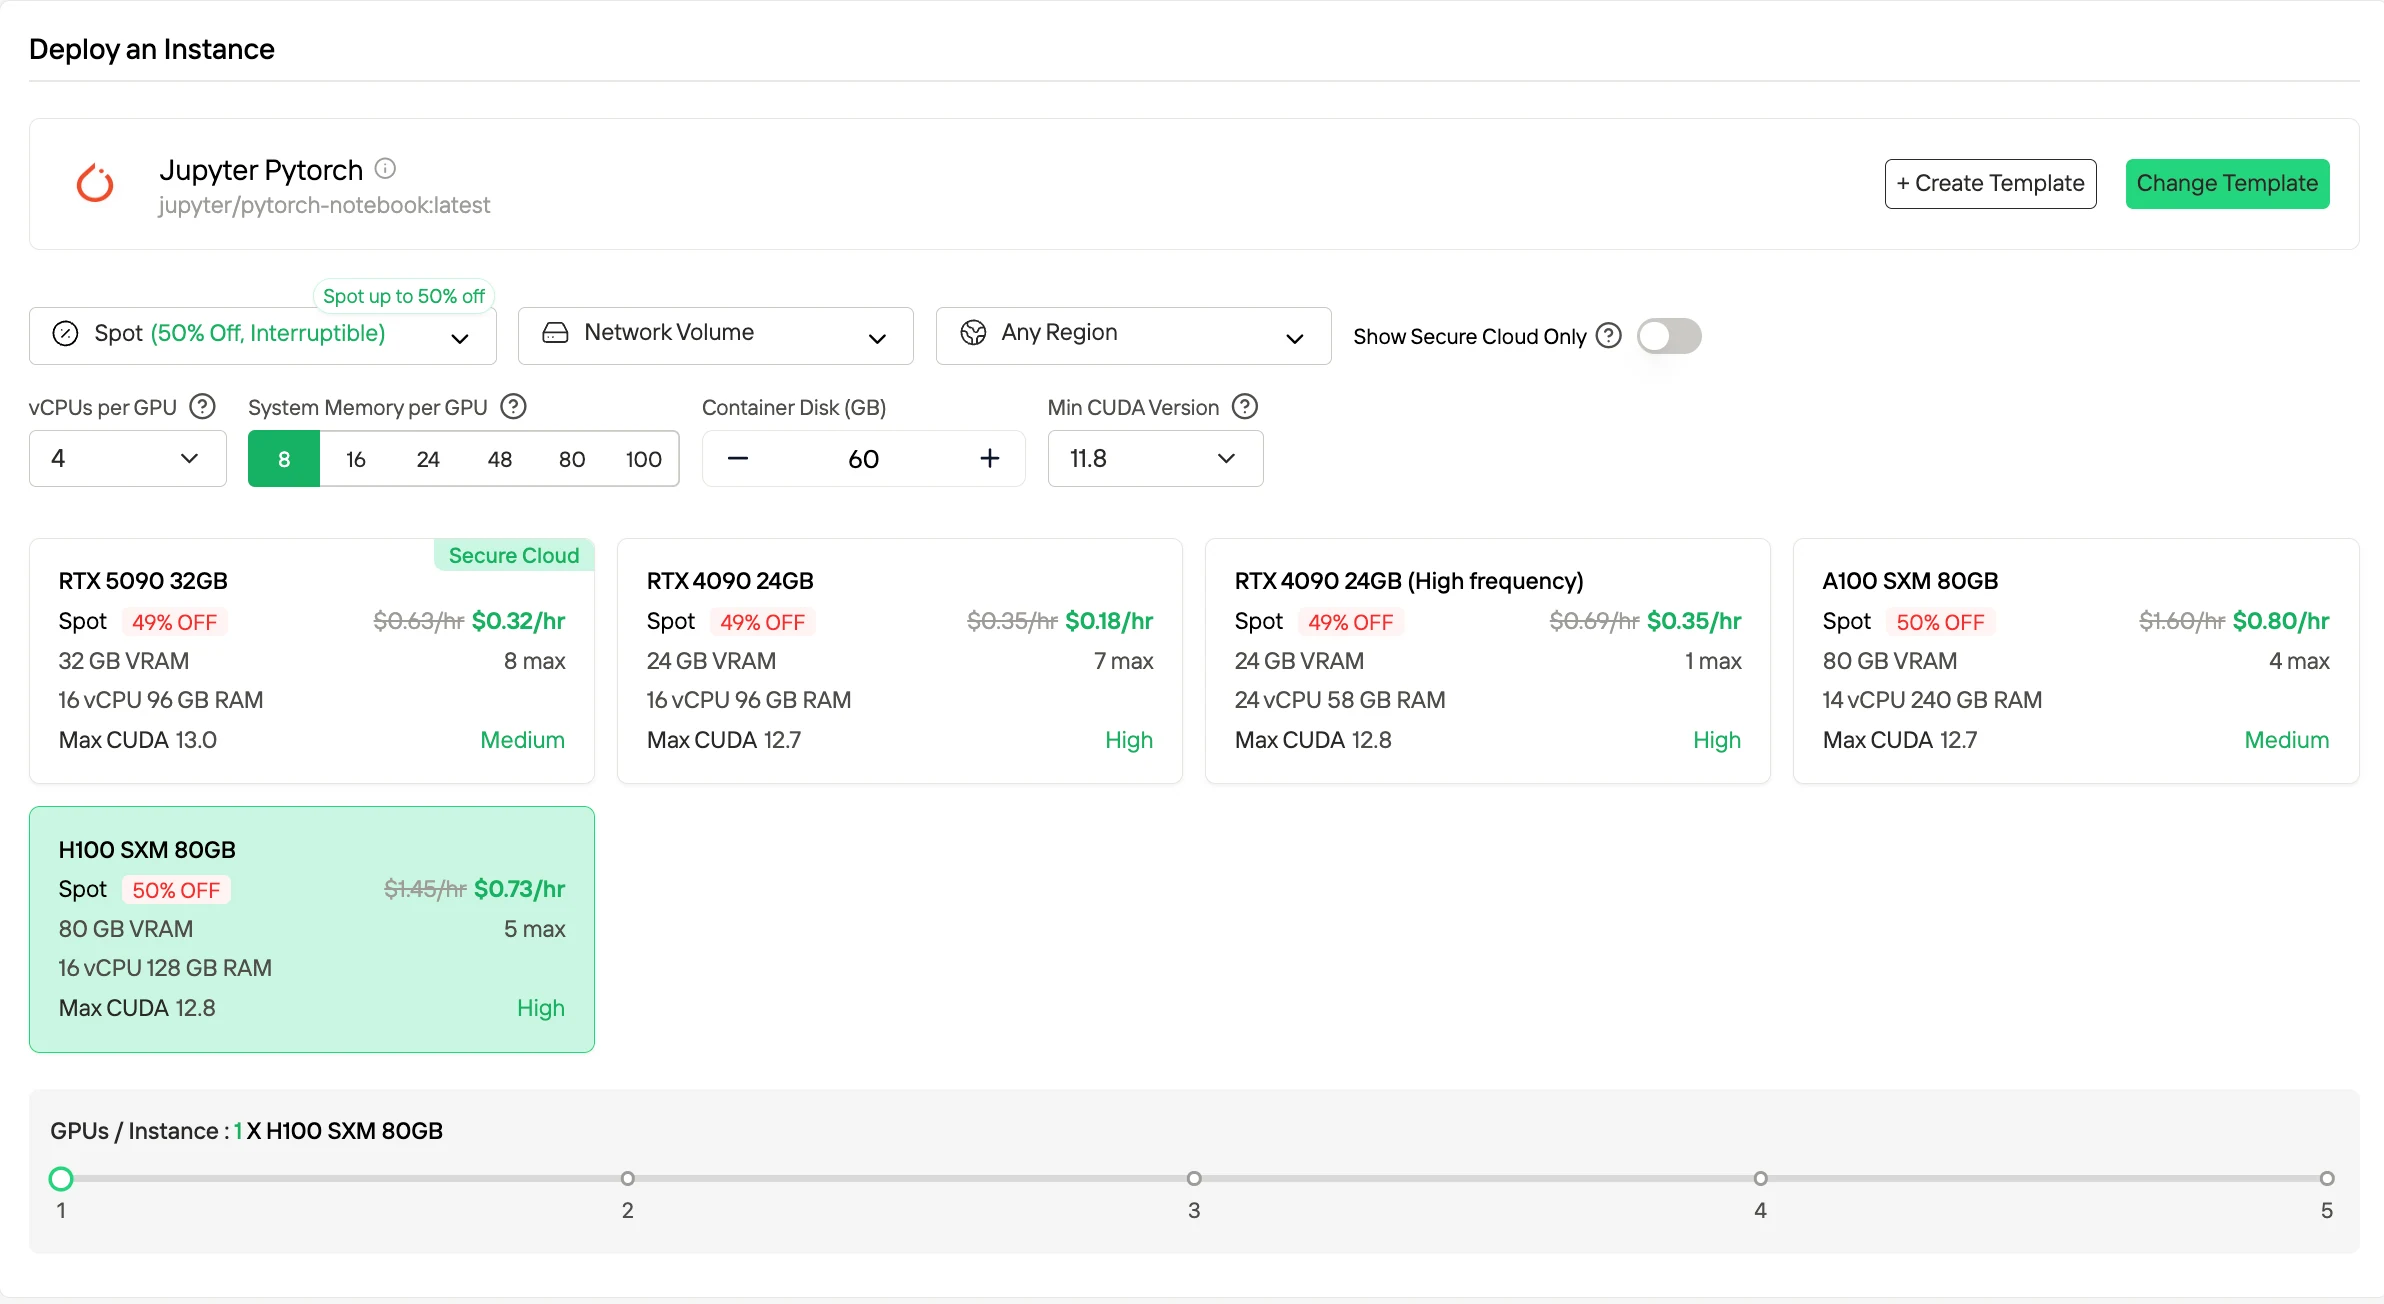Select the RTX 4090 24GB High frequency card
The height and width of the screenshot is (1304, 2384).
pyautogui.click(x=1488, y=661)
